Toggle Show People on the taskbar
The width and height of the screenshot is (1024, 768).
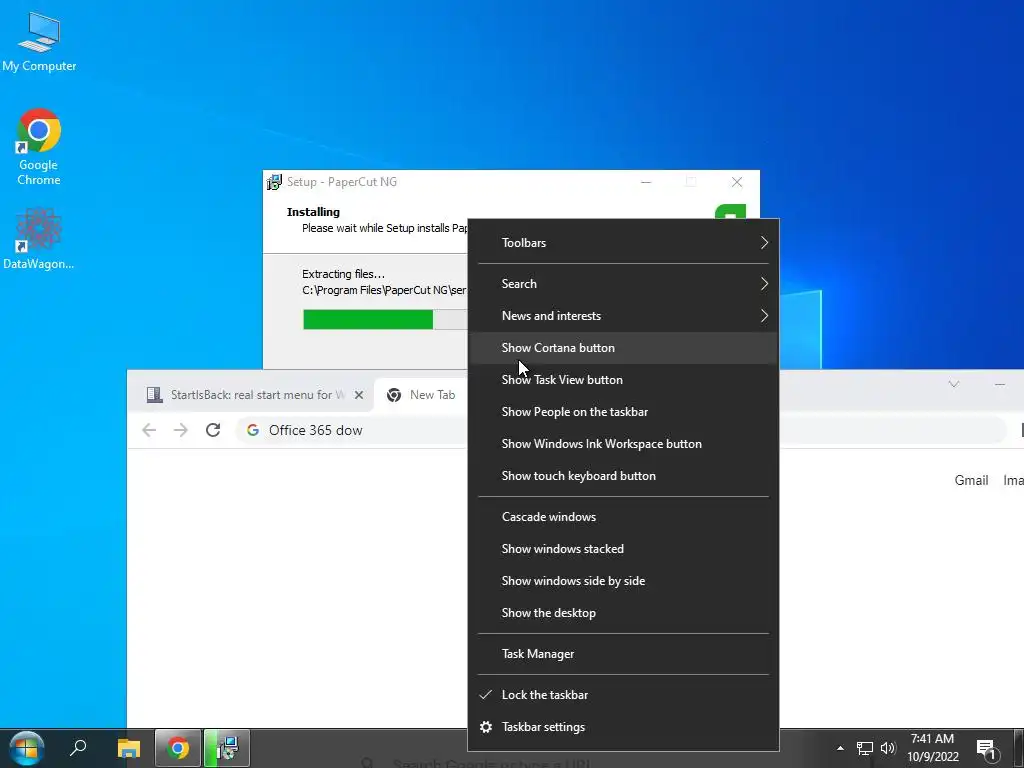[624, 412]
